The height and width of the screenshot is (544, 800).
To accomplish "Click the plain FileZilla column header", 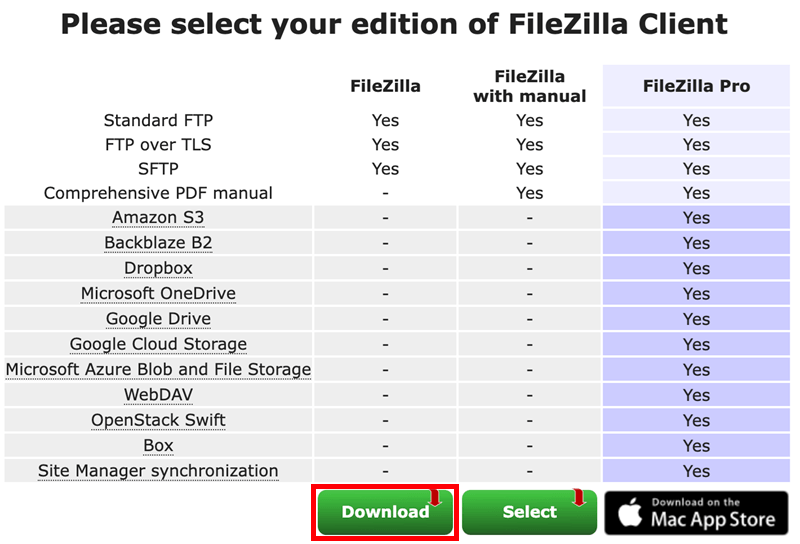I will point(385,86).
